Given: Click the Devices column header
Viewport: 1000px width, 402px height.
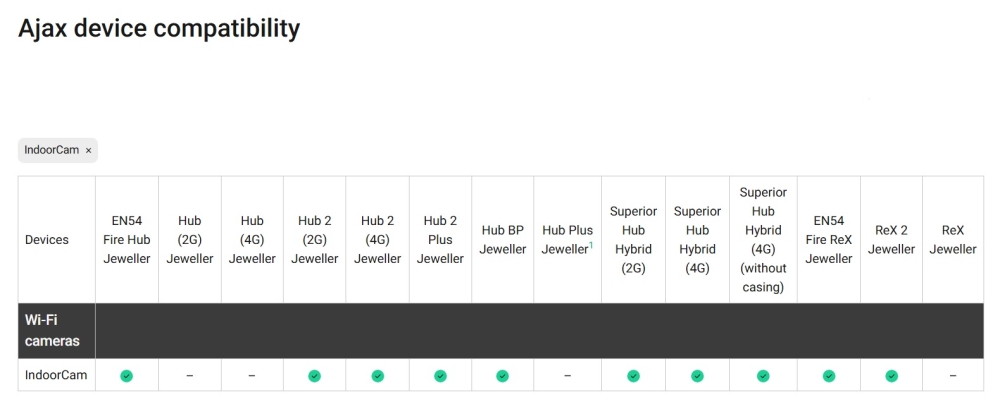Looking at the screenshot, I should [47, 240].
